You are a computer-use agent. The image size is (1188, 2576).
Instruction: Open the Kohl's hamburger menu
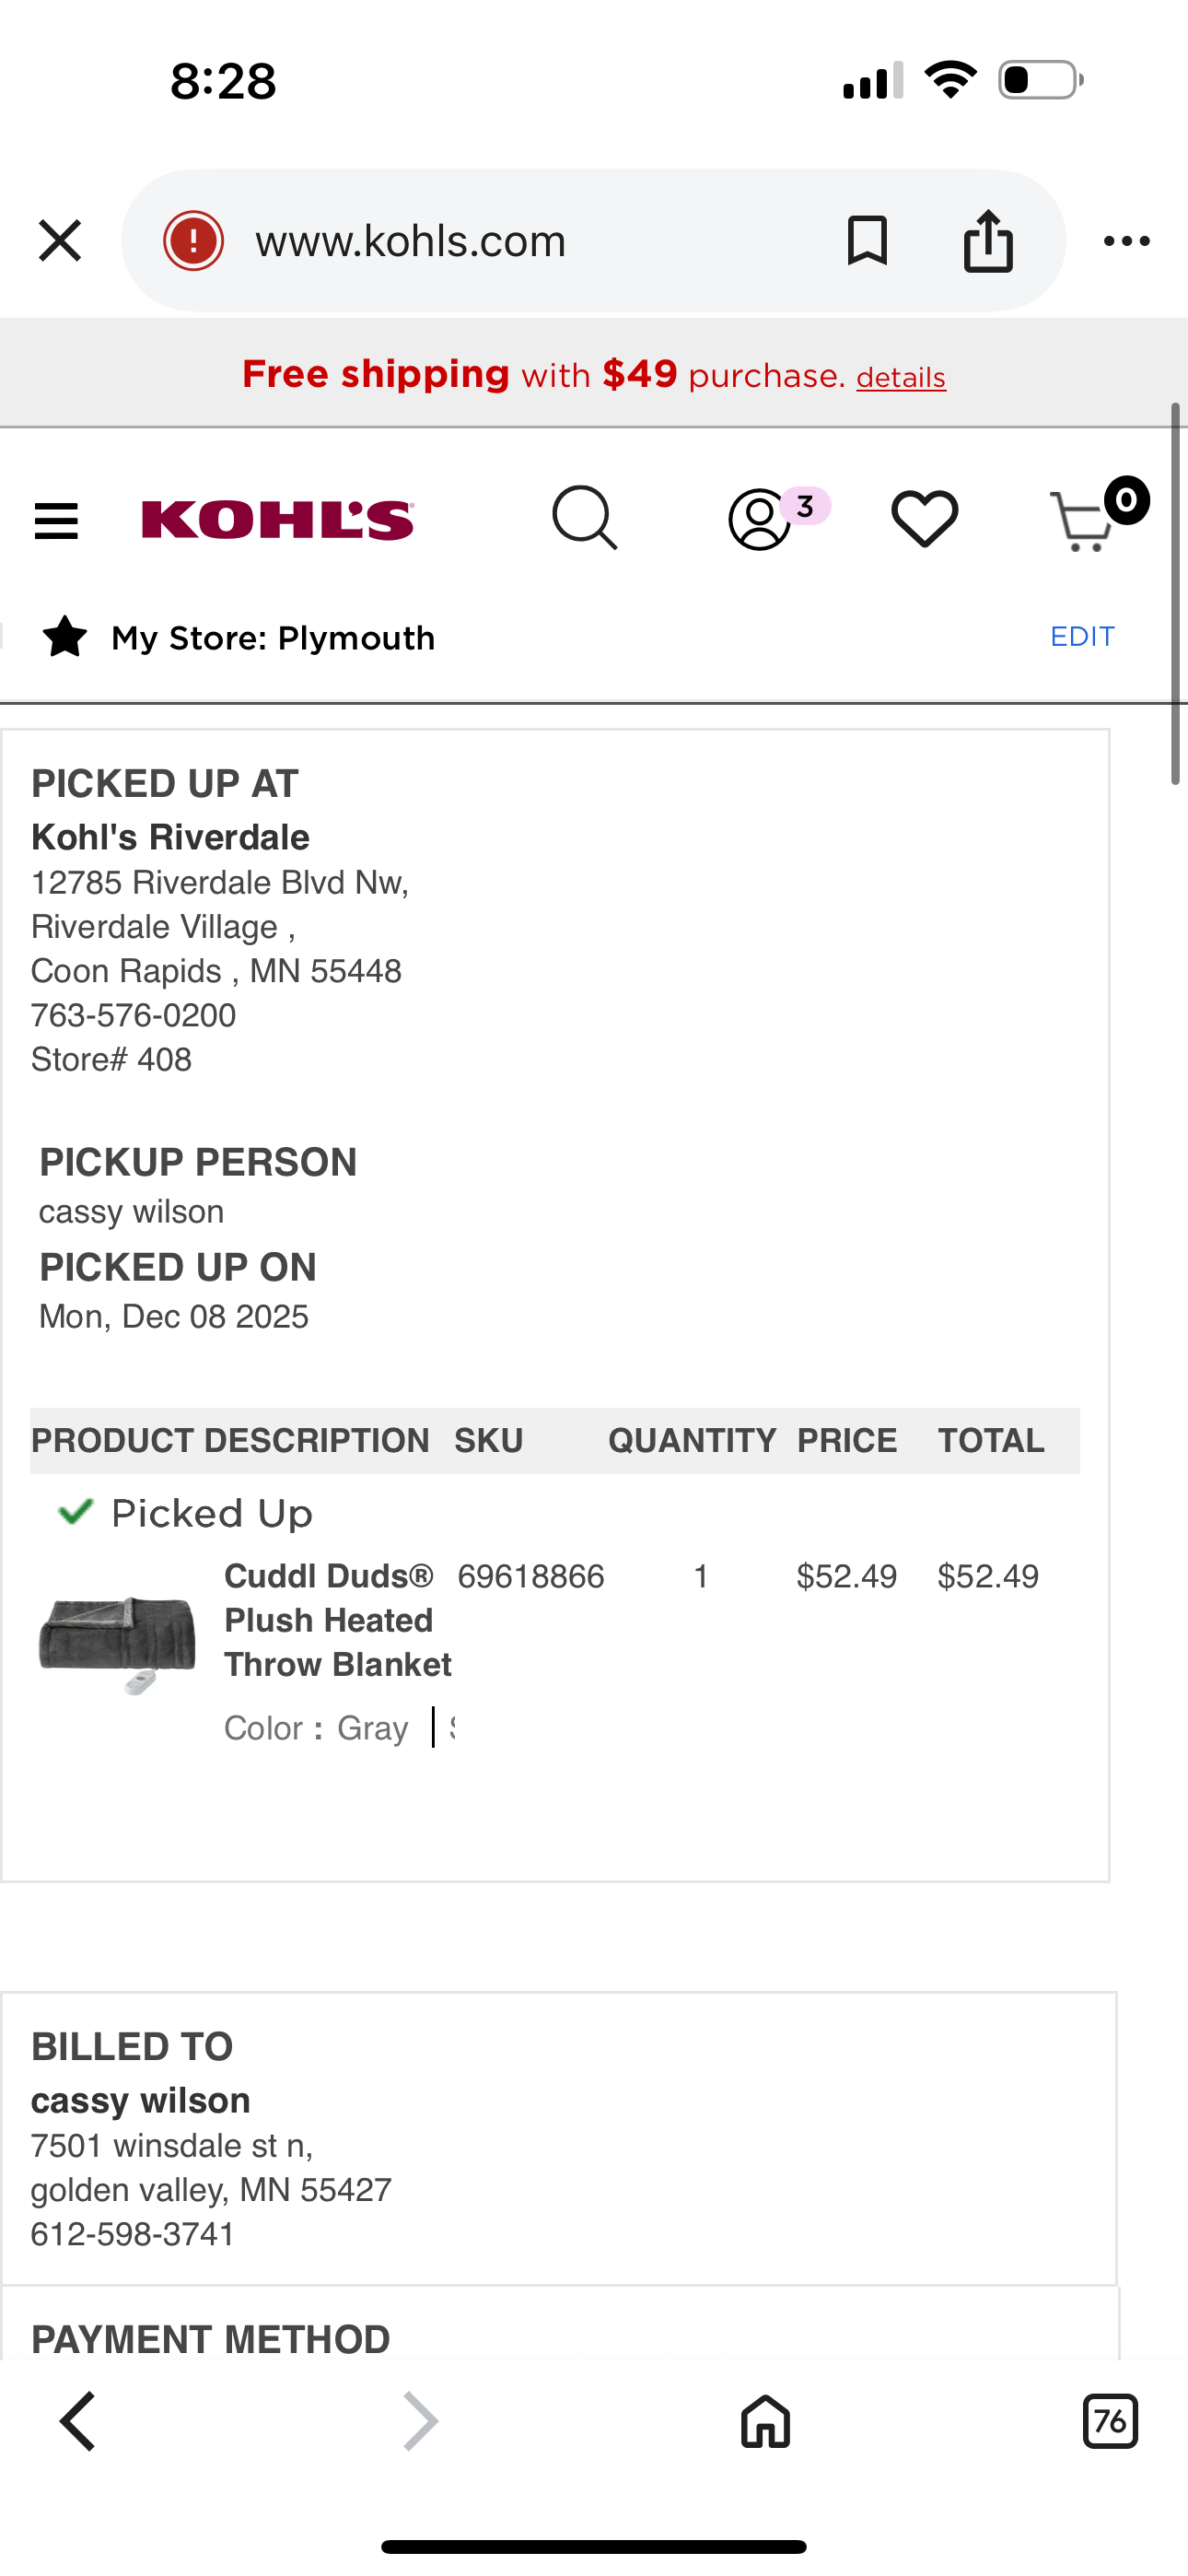click(56, 521)
